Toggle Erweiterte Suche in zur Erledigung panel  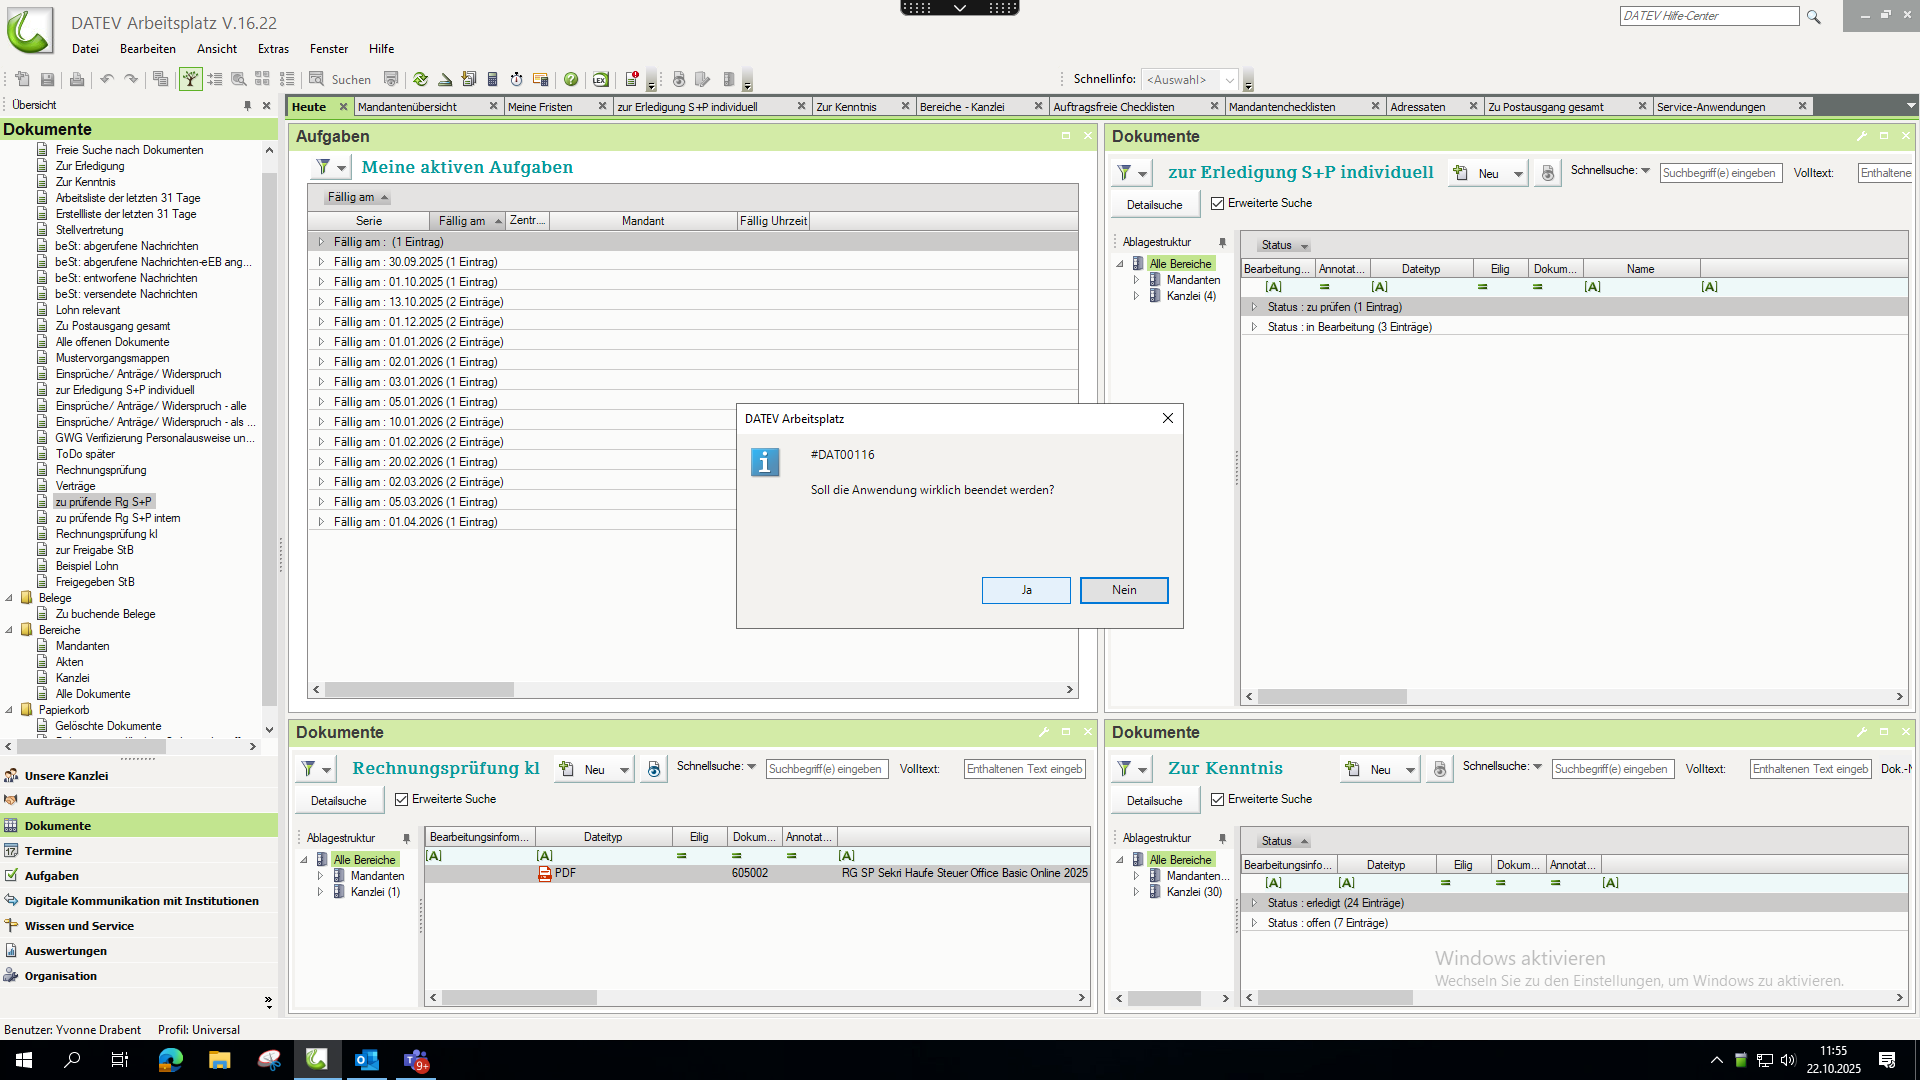[x=1217, y=203]
